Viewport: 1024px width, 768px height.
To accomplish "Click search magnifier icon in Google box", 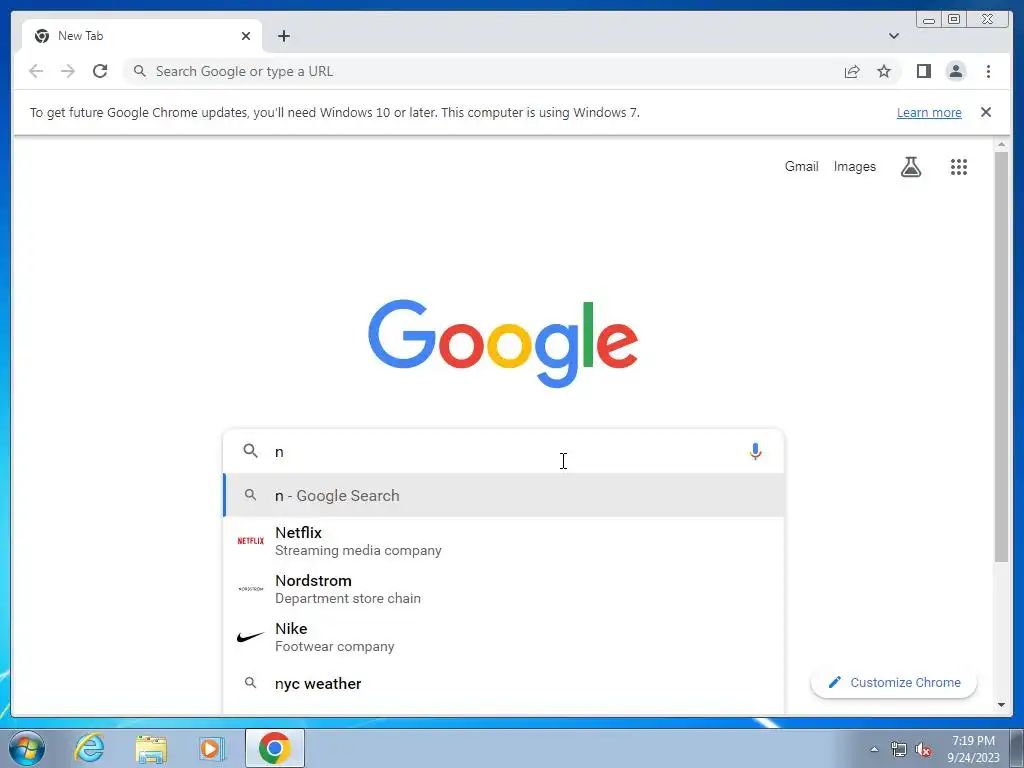I will pos(250,451).
